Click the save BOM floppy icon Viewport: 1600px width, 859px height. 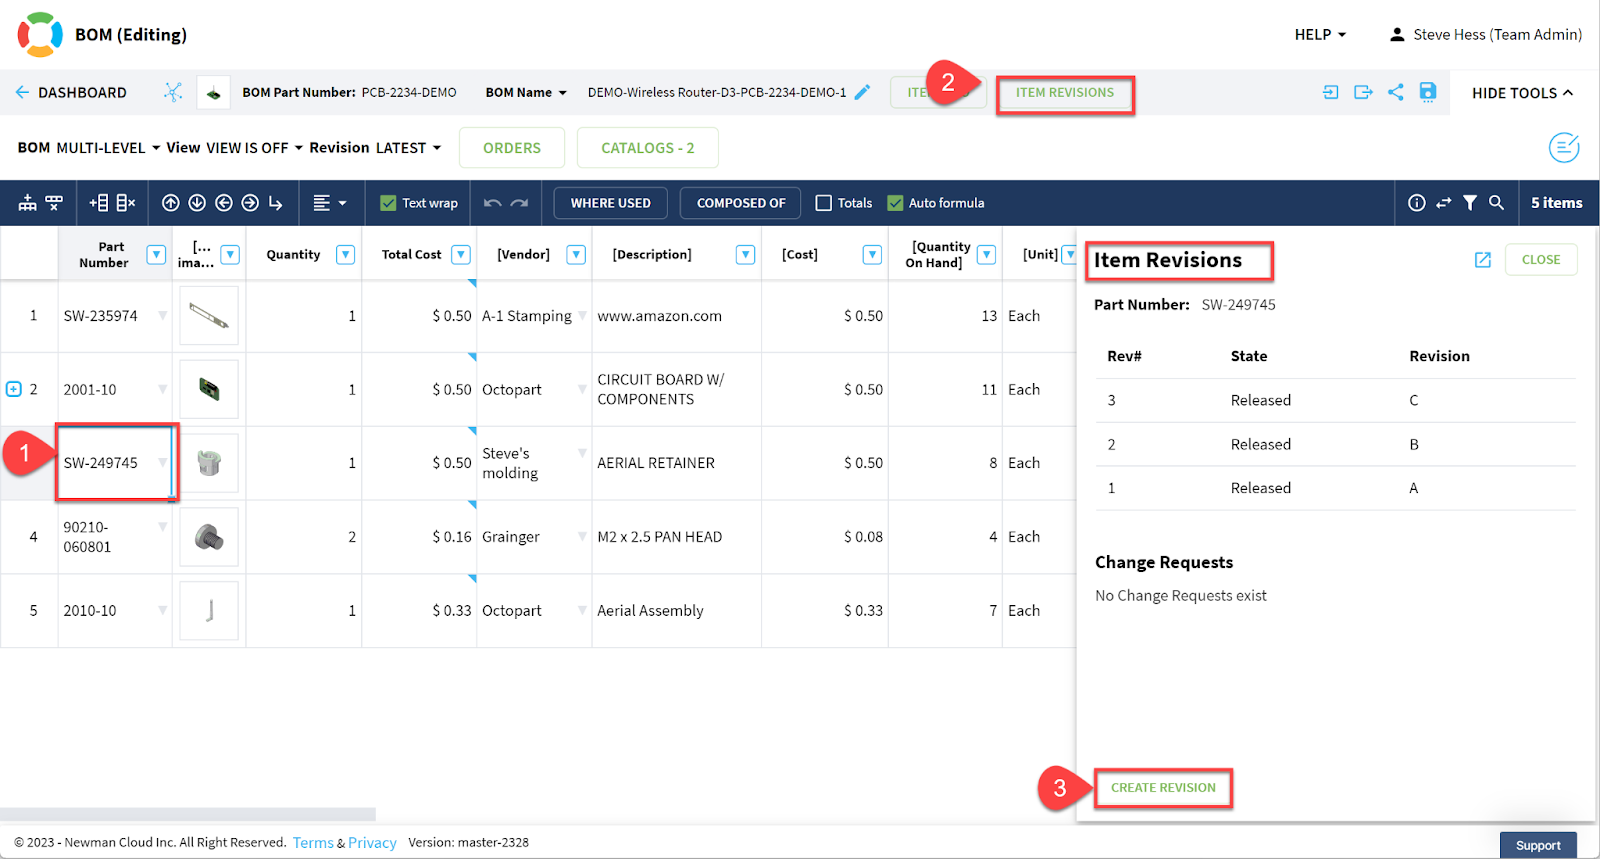tap(1427, 92)
